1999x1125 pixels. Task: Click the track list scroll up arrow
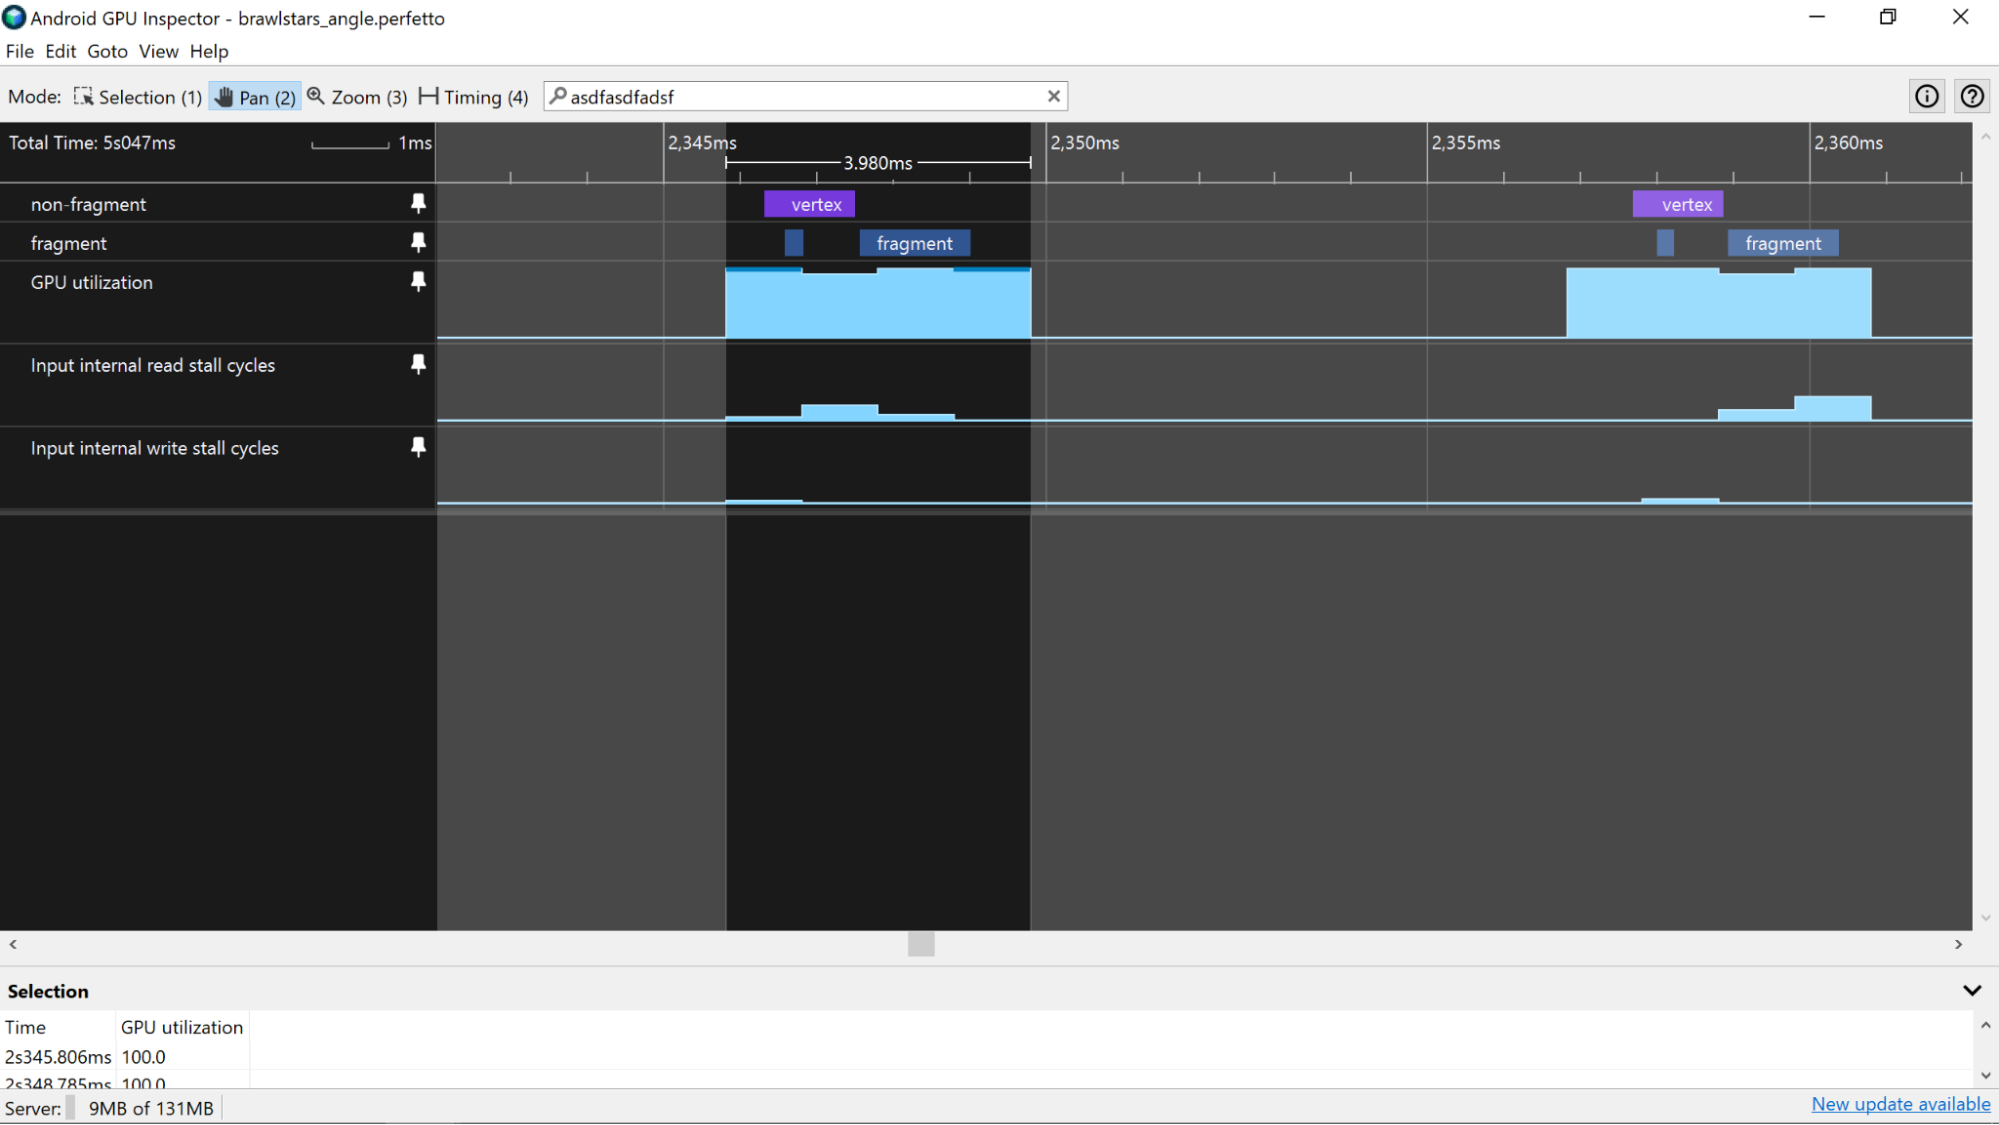1985,137
